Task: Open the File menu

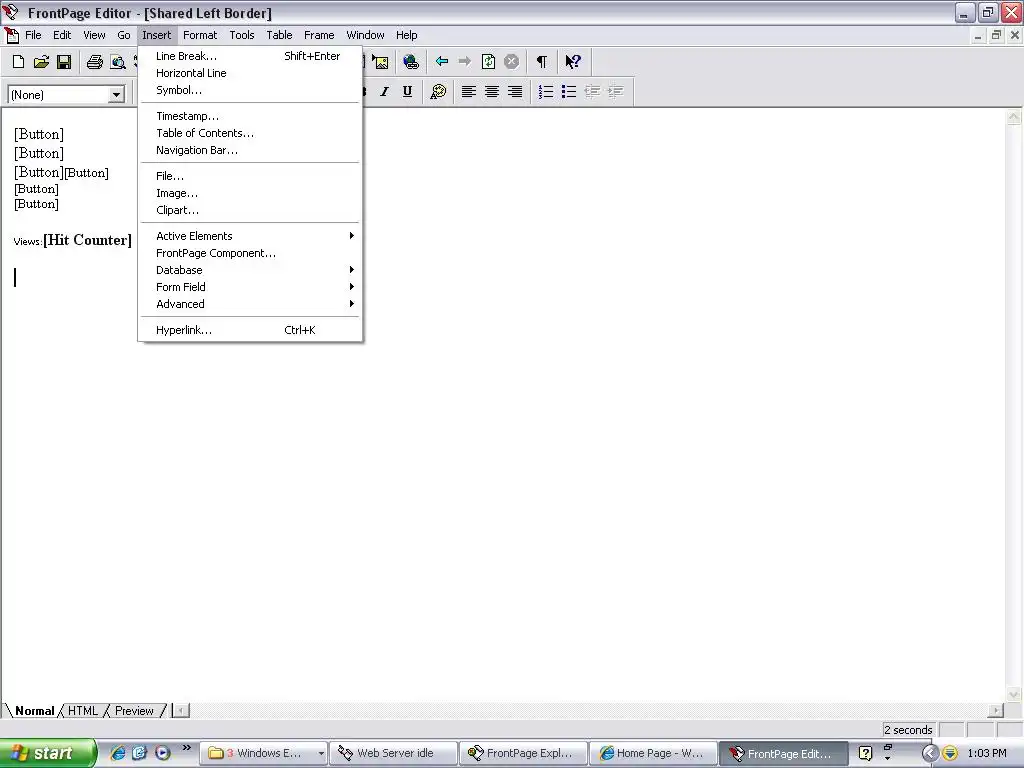Action: pyautogui.click(x=33, y=35)
